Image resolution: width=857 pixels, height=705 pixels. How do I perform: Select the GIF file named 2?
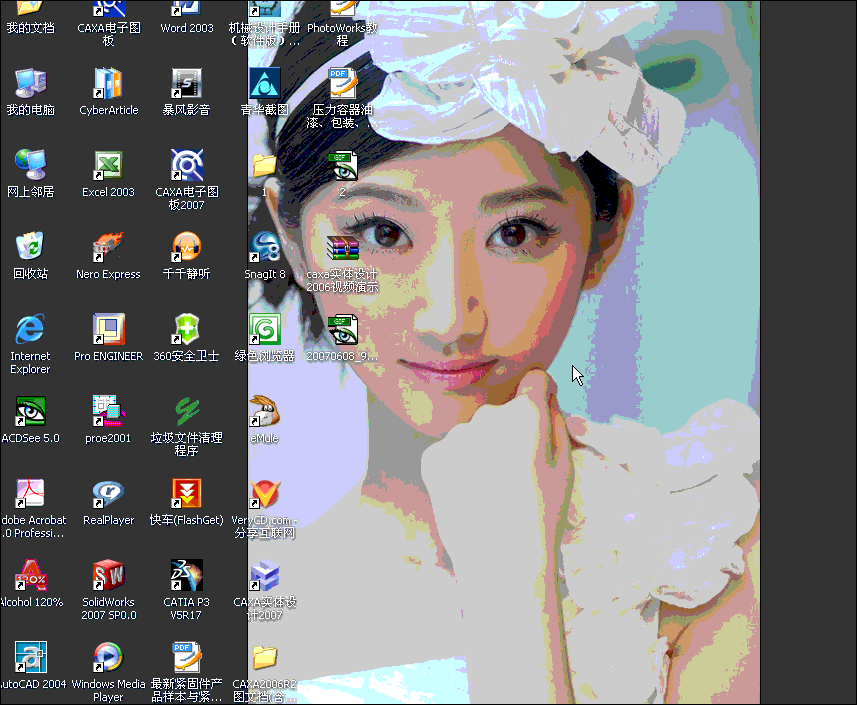click(x=343, y=165)
